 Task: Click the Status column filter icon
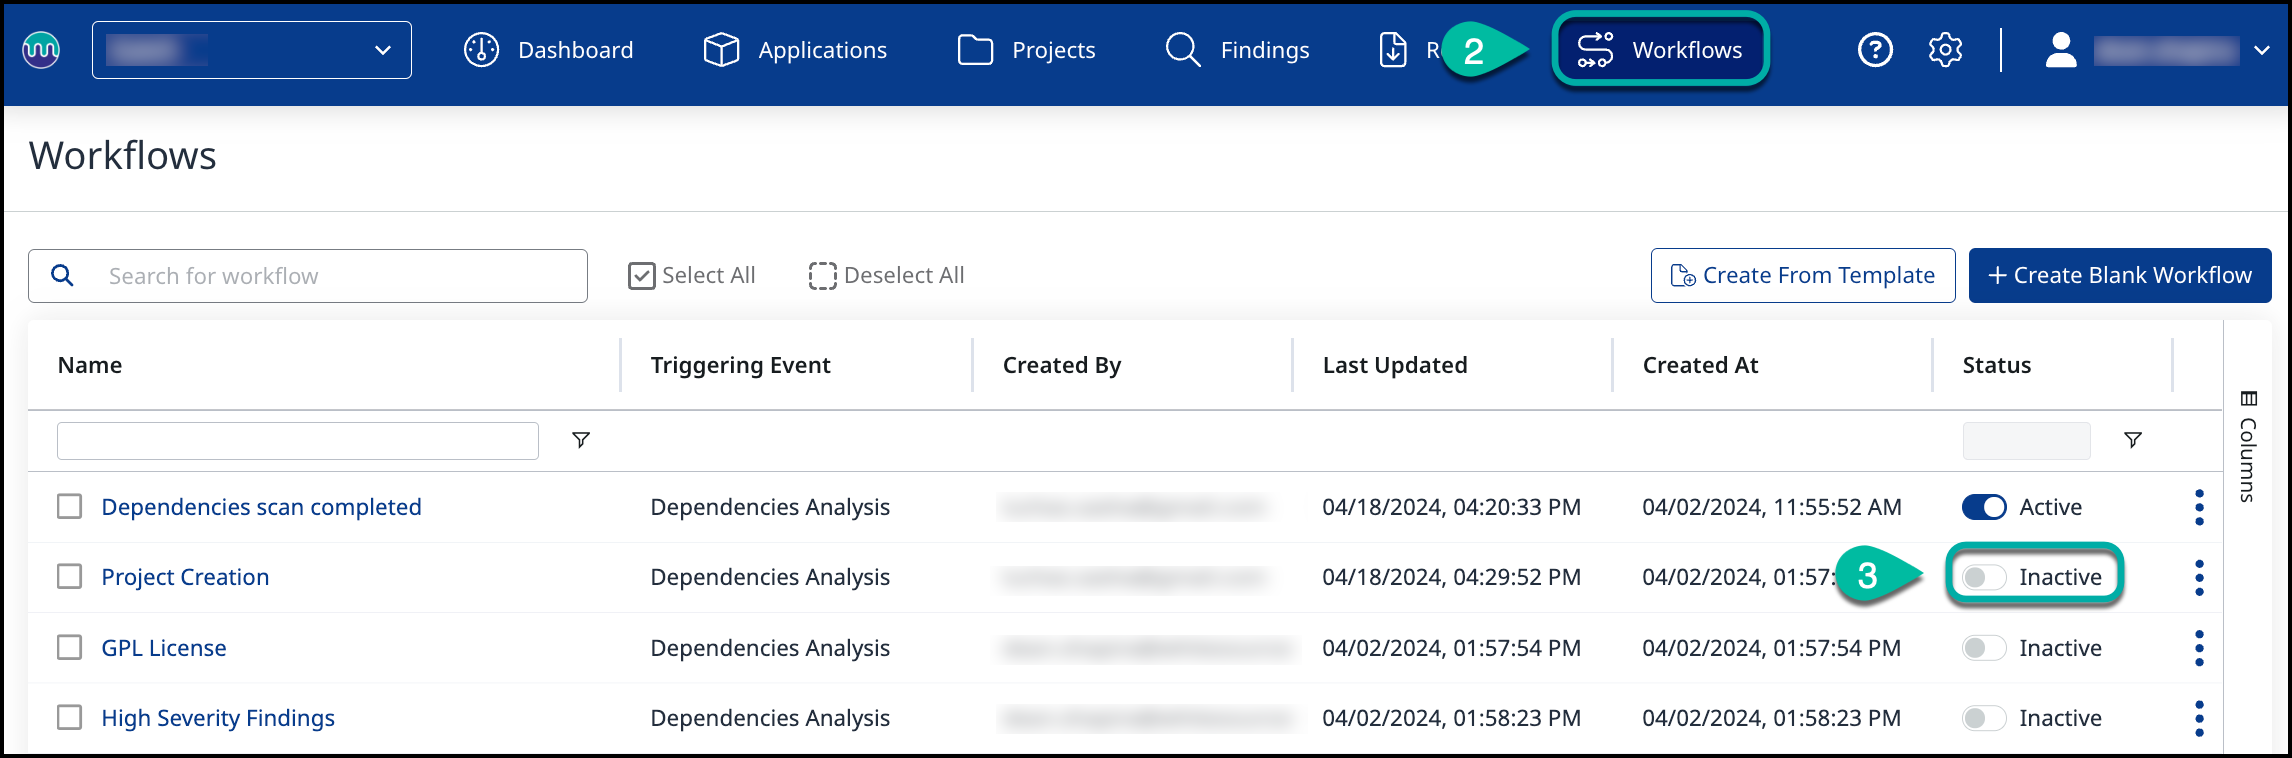(2132, 440)
